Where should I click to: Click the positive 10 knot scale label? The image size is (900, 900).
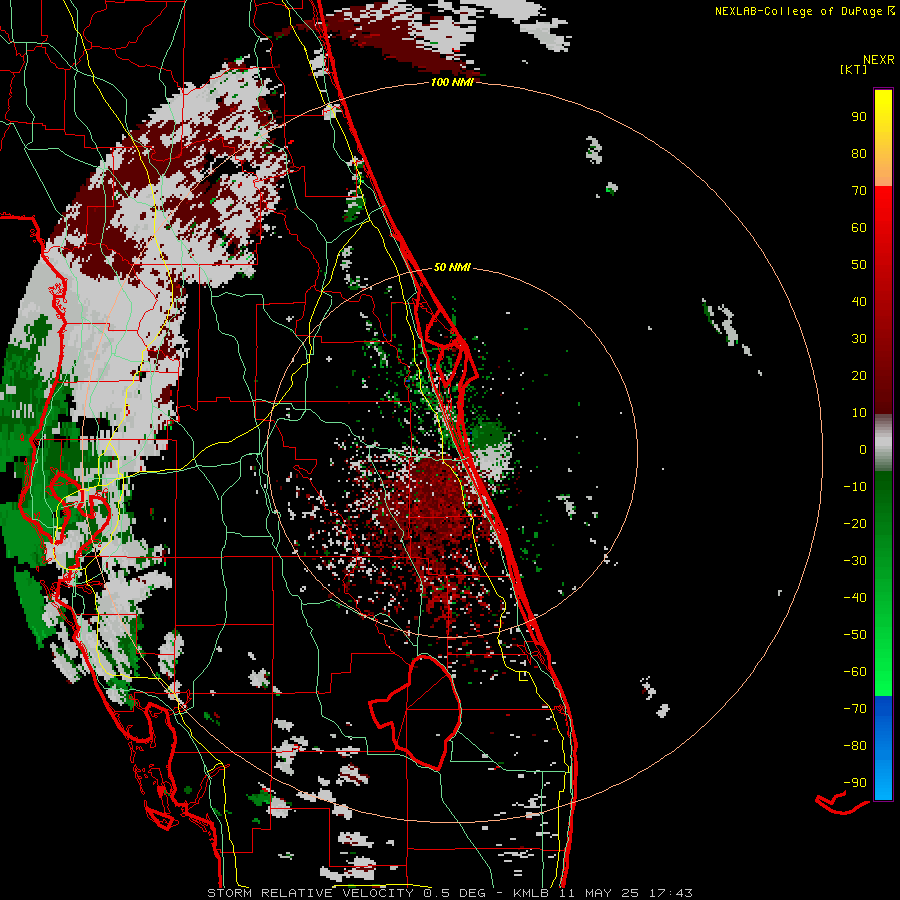click(859, 413)
